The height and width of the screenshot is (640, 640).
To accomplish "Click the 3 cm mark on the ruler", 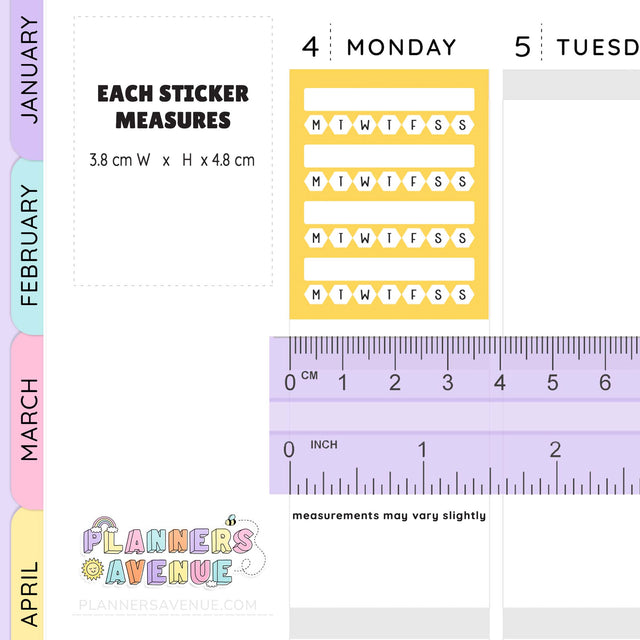I will (x=447, y=381).
